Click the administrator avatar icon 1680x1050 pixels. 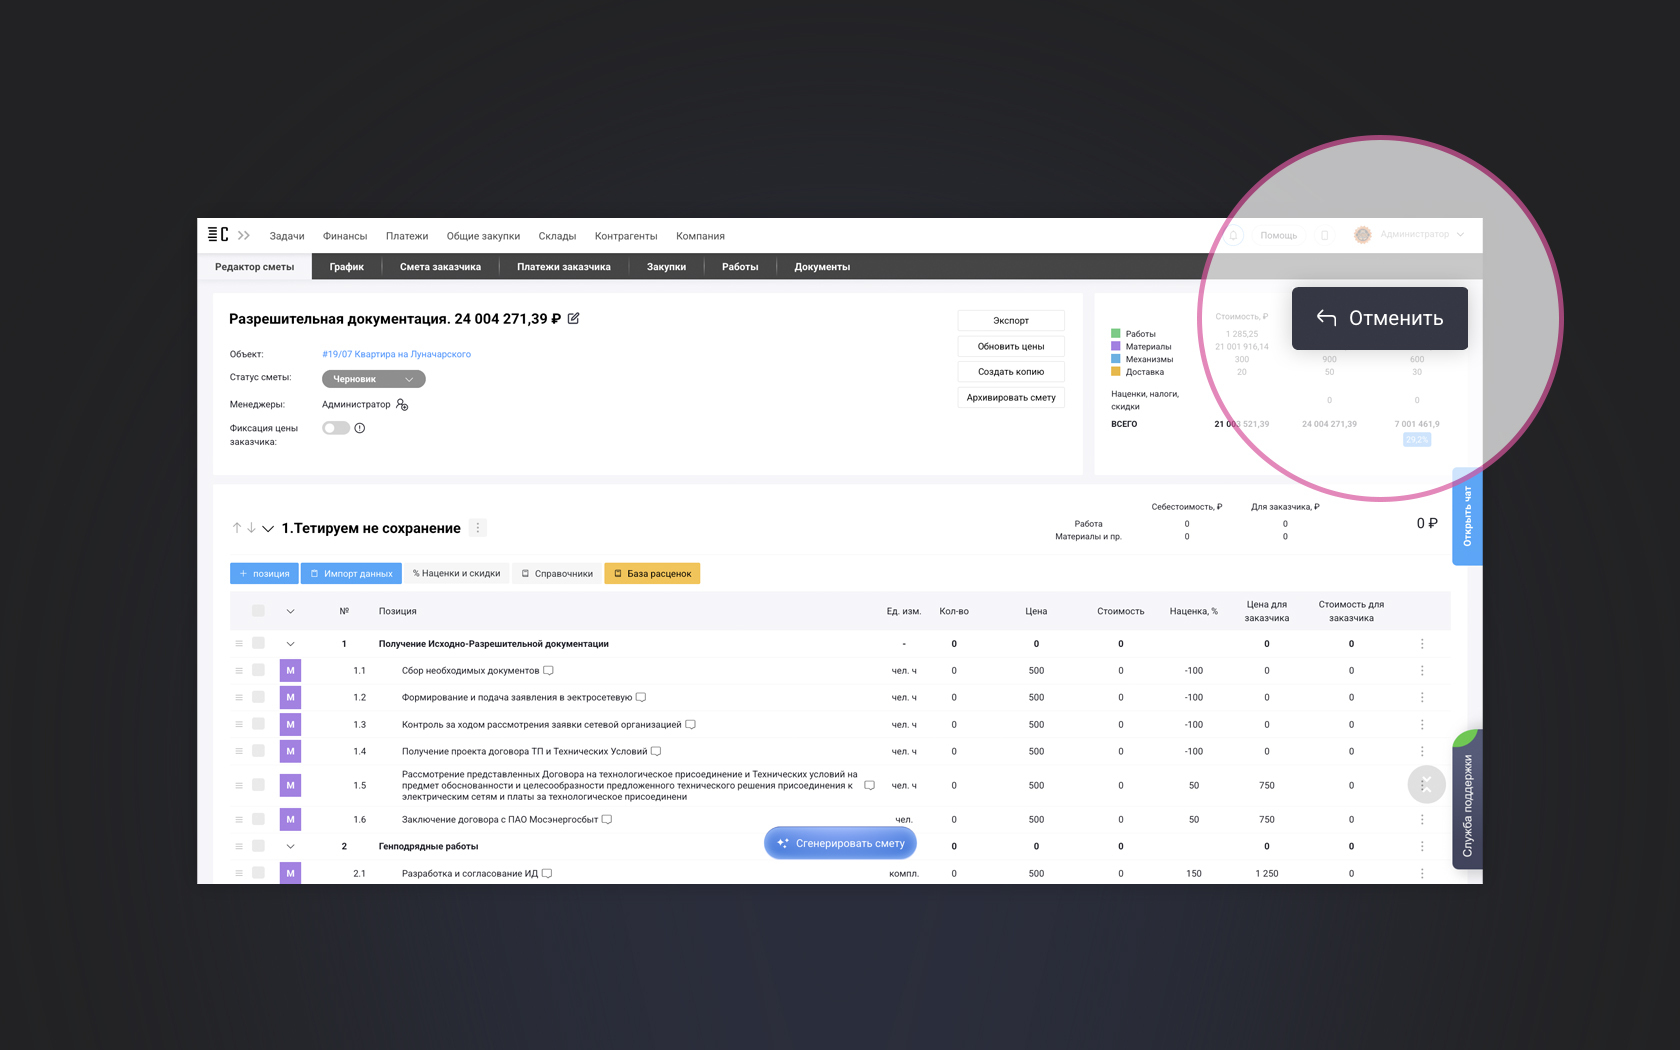coord(1362,235)
